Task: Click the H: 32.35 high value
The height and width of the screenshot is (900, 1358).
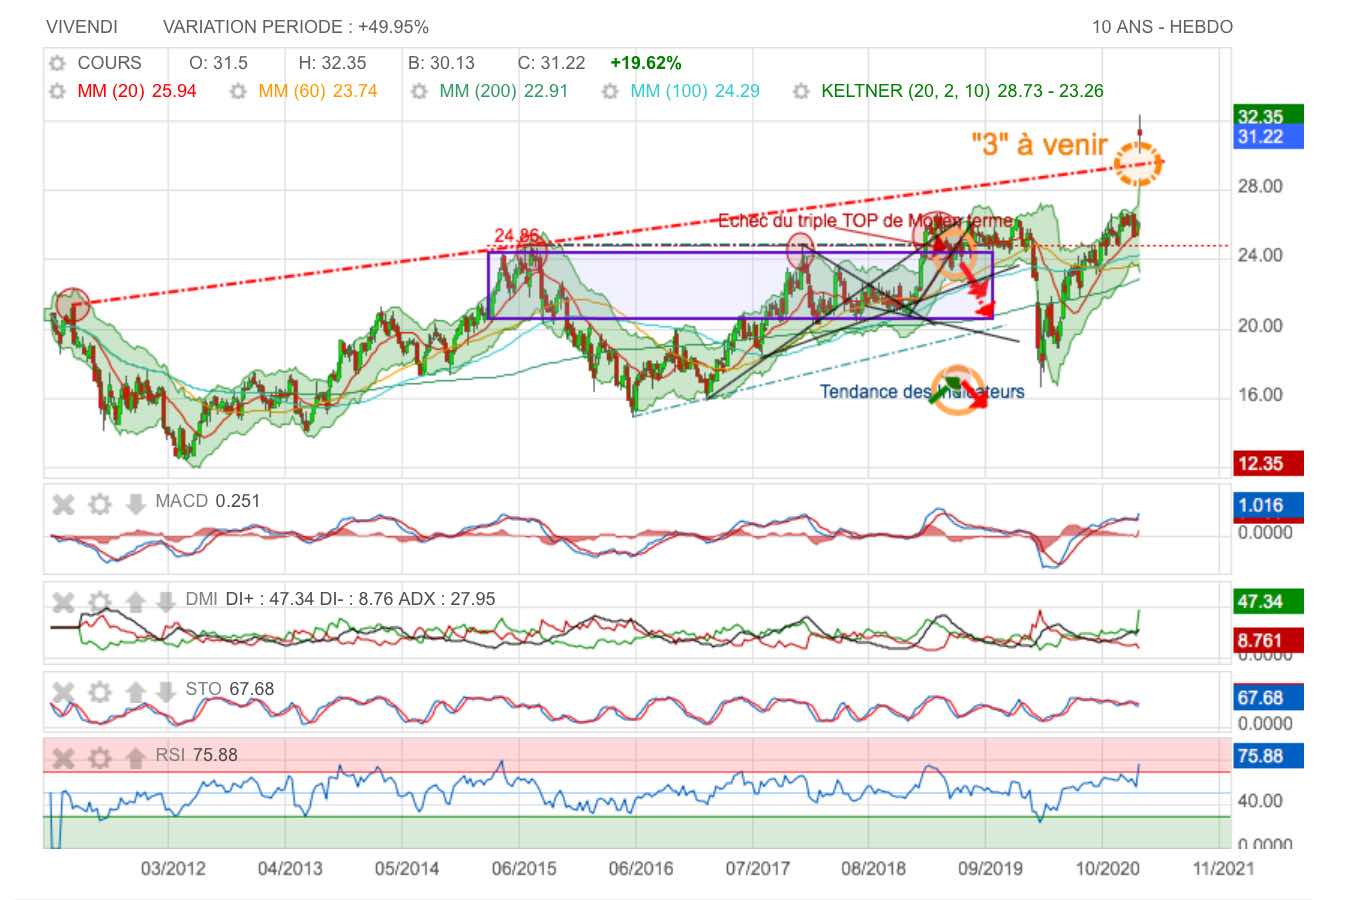Action: tap(333, 63)
